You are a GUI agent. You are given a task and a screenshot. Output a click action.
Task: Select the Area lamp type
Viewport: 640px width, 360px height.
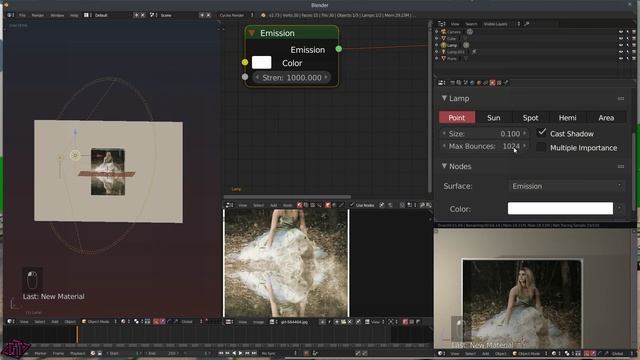[606, 118]
